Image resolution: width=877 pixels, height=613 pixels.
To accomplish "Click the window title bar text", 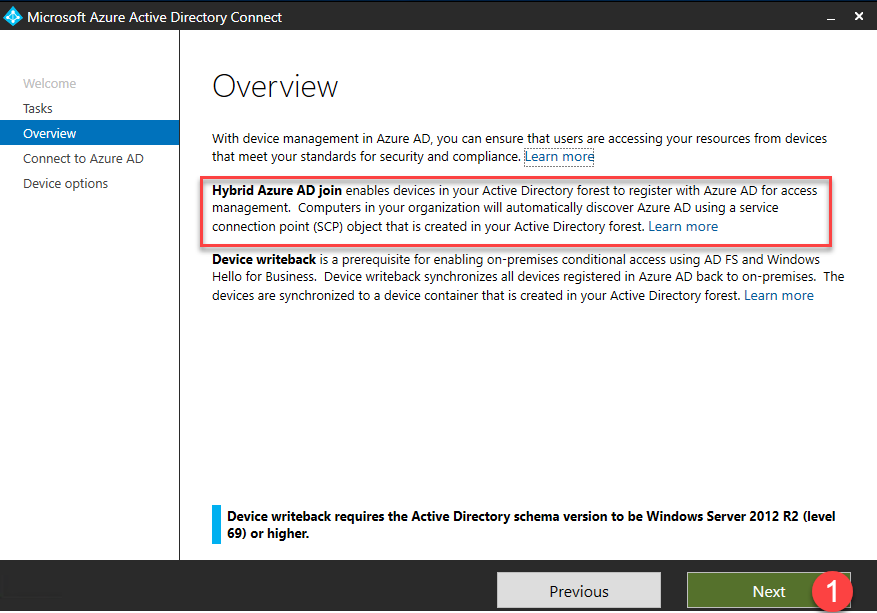I will tap(154, 17).
